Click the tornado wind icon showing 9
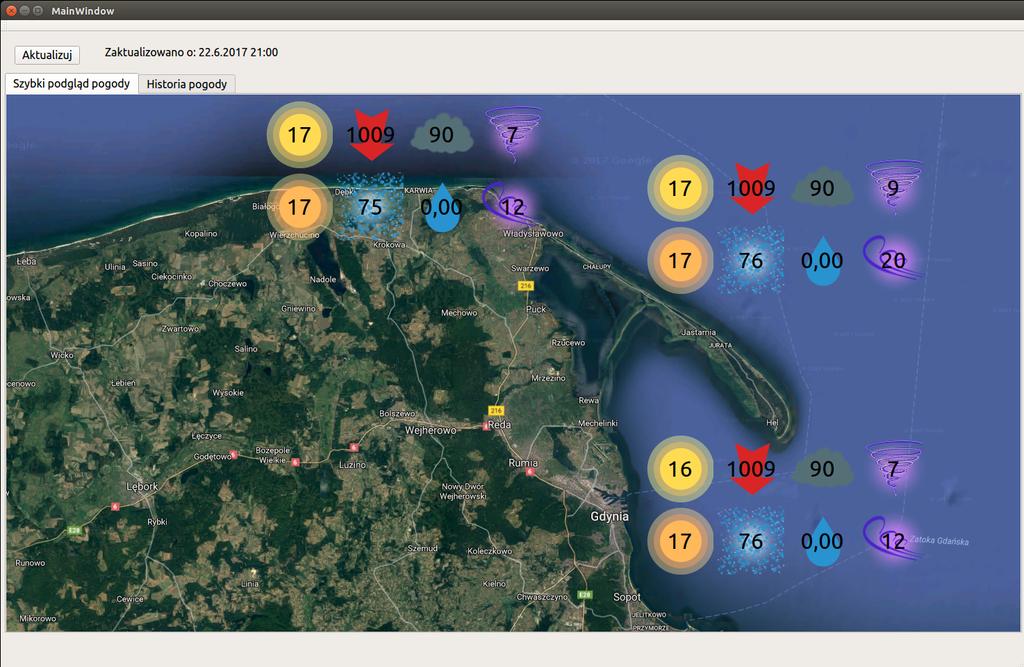 pos(893,187)
